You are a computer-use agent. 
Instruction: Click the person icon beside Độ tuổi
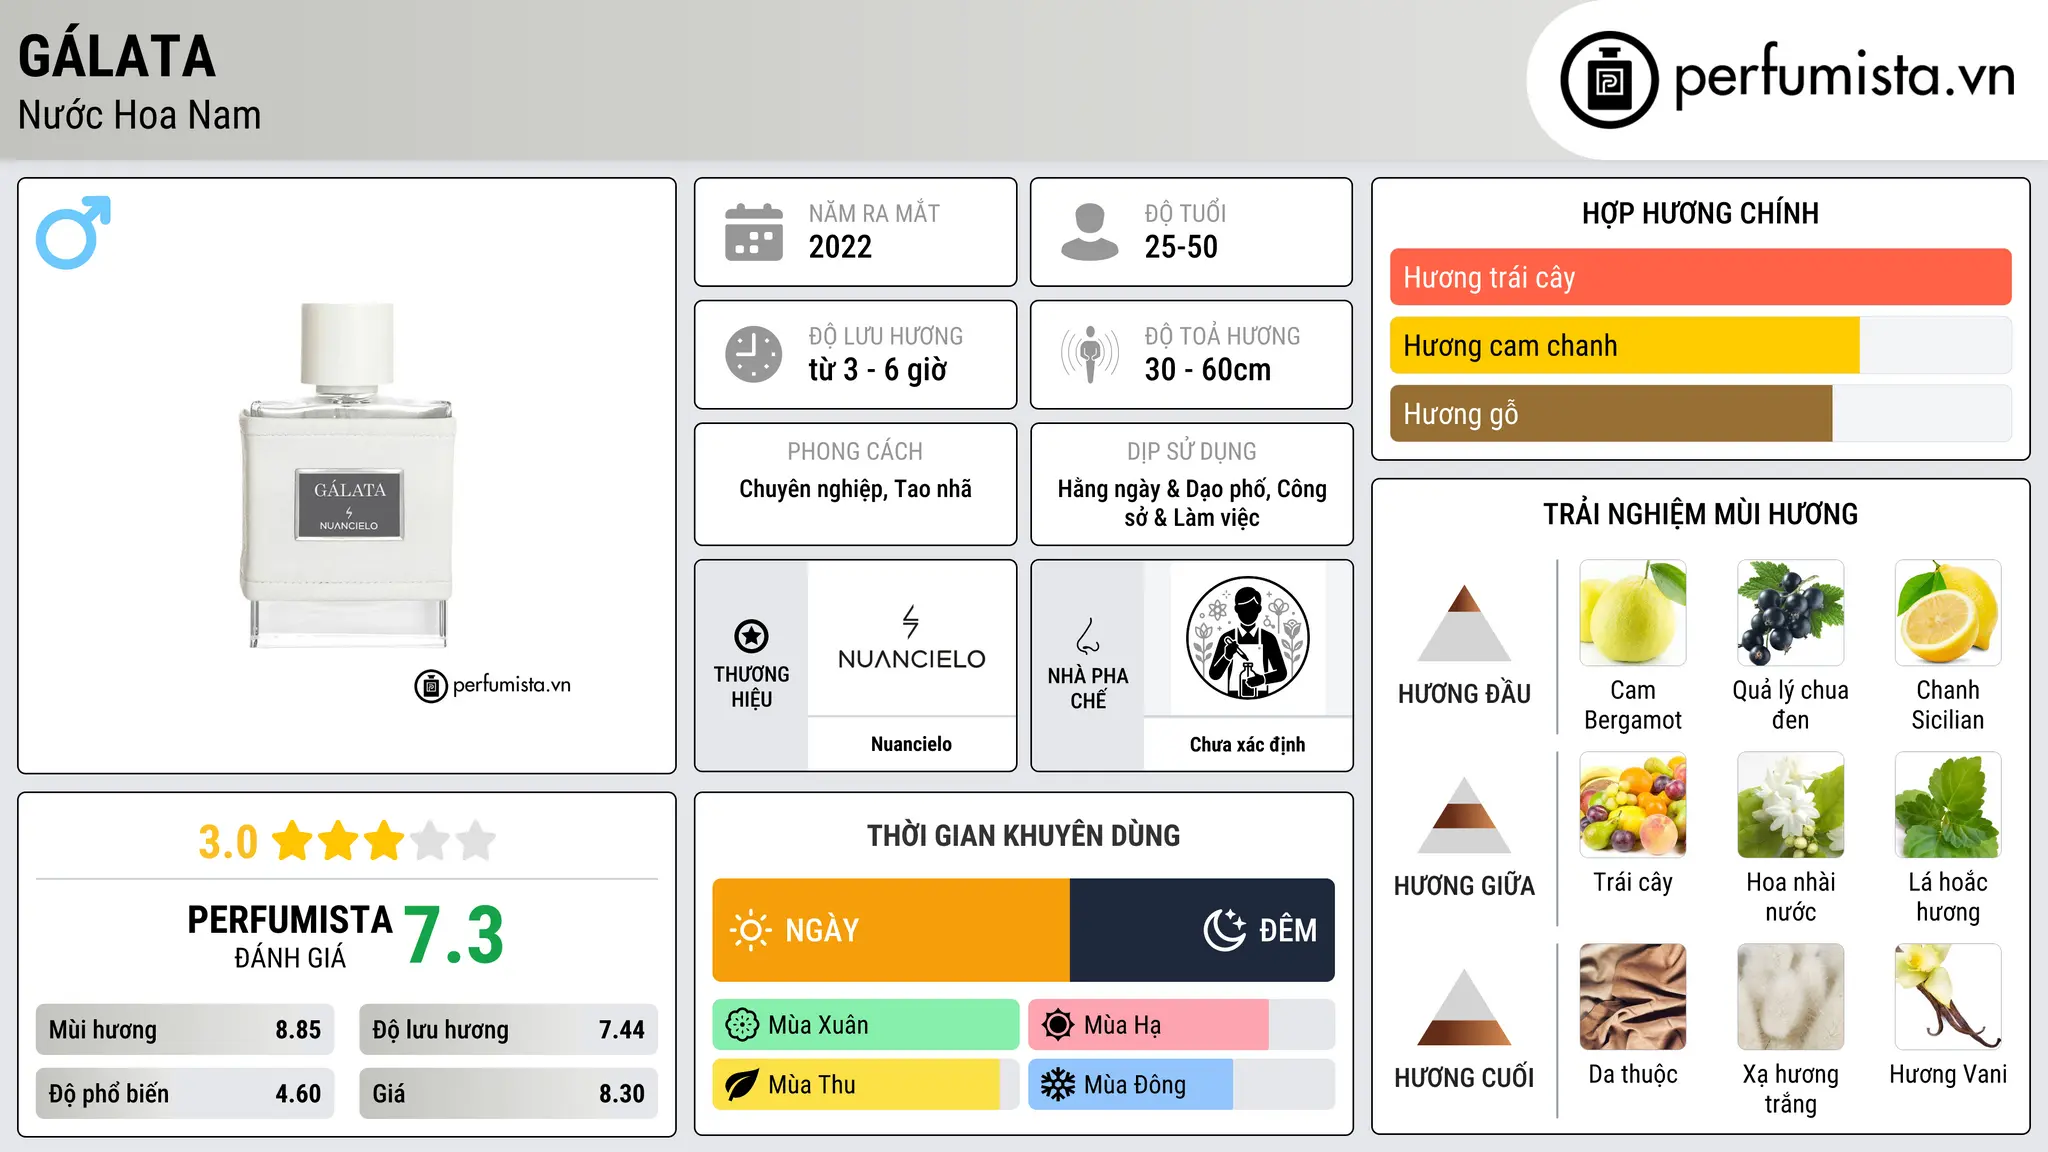(x=1089, y=232)
